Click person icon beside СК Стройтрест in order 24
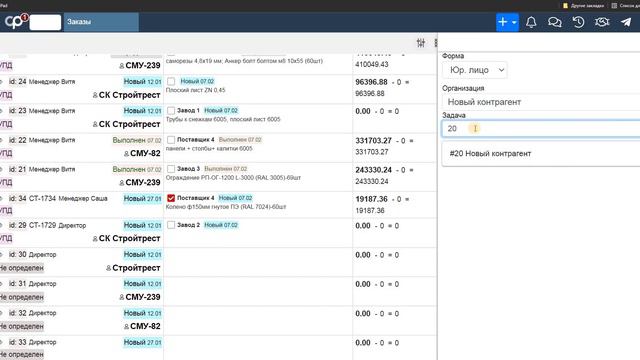Image resolution: width=640 pixels, height=360 pixels. pyautogui.click(x=95, y=95)
